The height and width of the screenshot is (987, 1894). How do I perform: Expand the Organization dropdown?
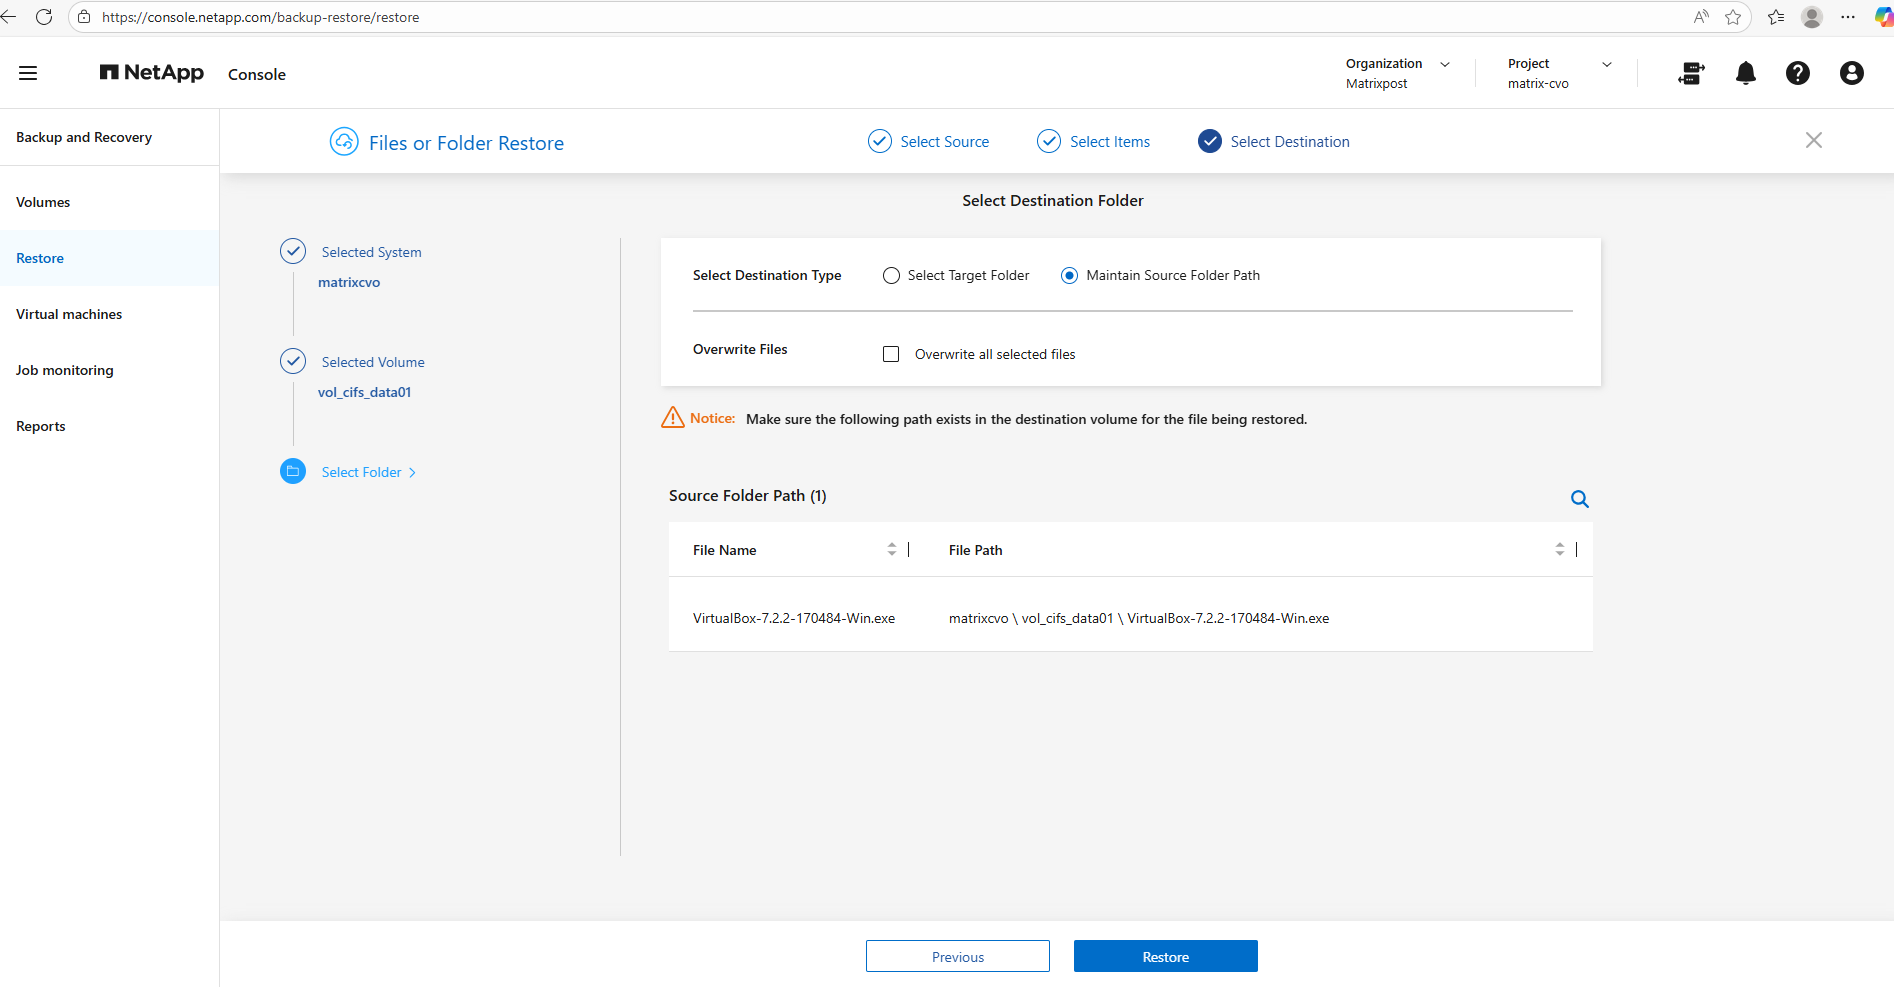coord(1444,64)
